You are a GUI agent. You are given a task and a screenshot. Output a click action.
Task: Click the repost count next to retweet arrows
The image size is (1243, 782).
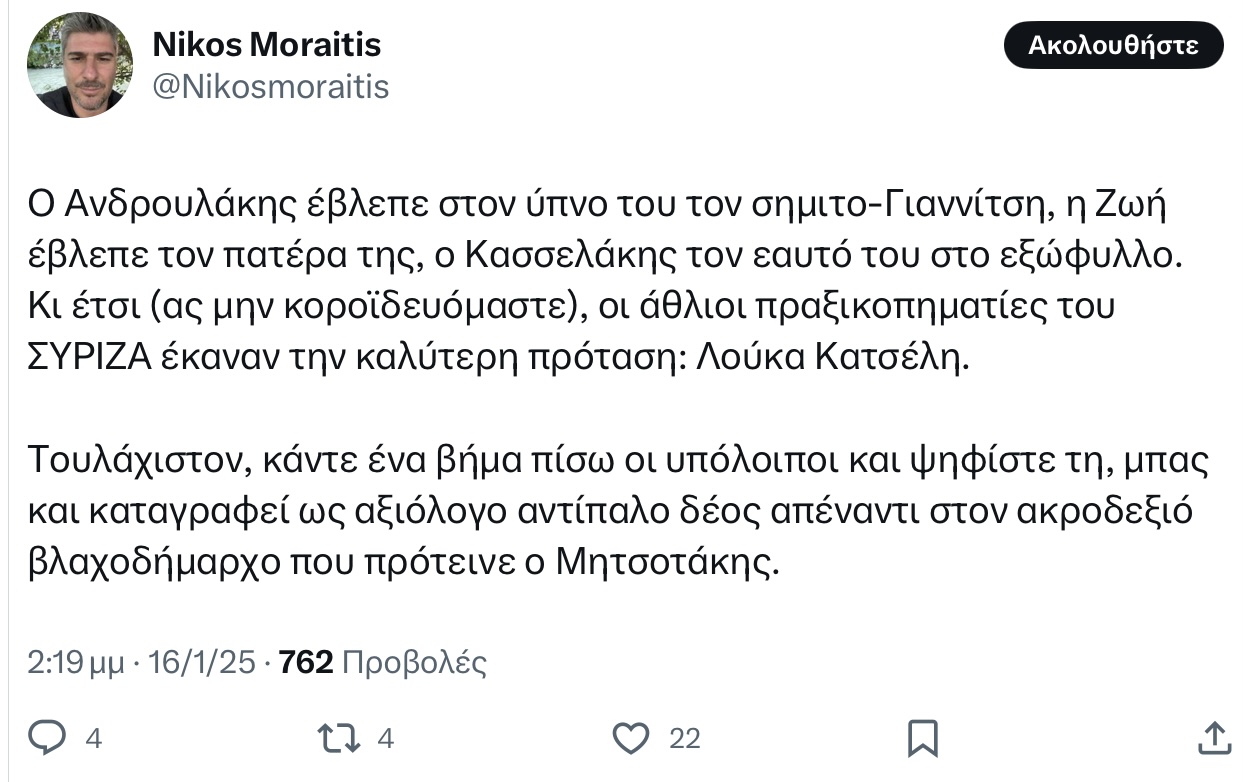point(385,739)
